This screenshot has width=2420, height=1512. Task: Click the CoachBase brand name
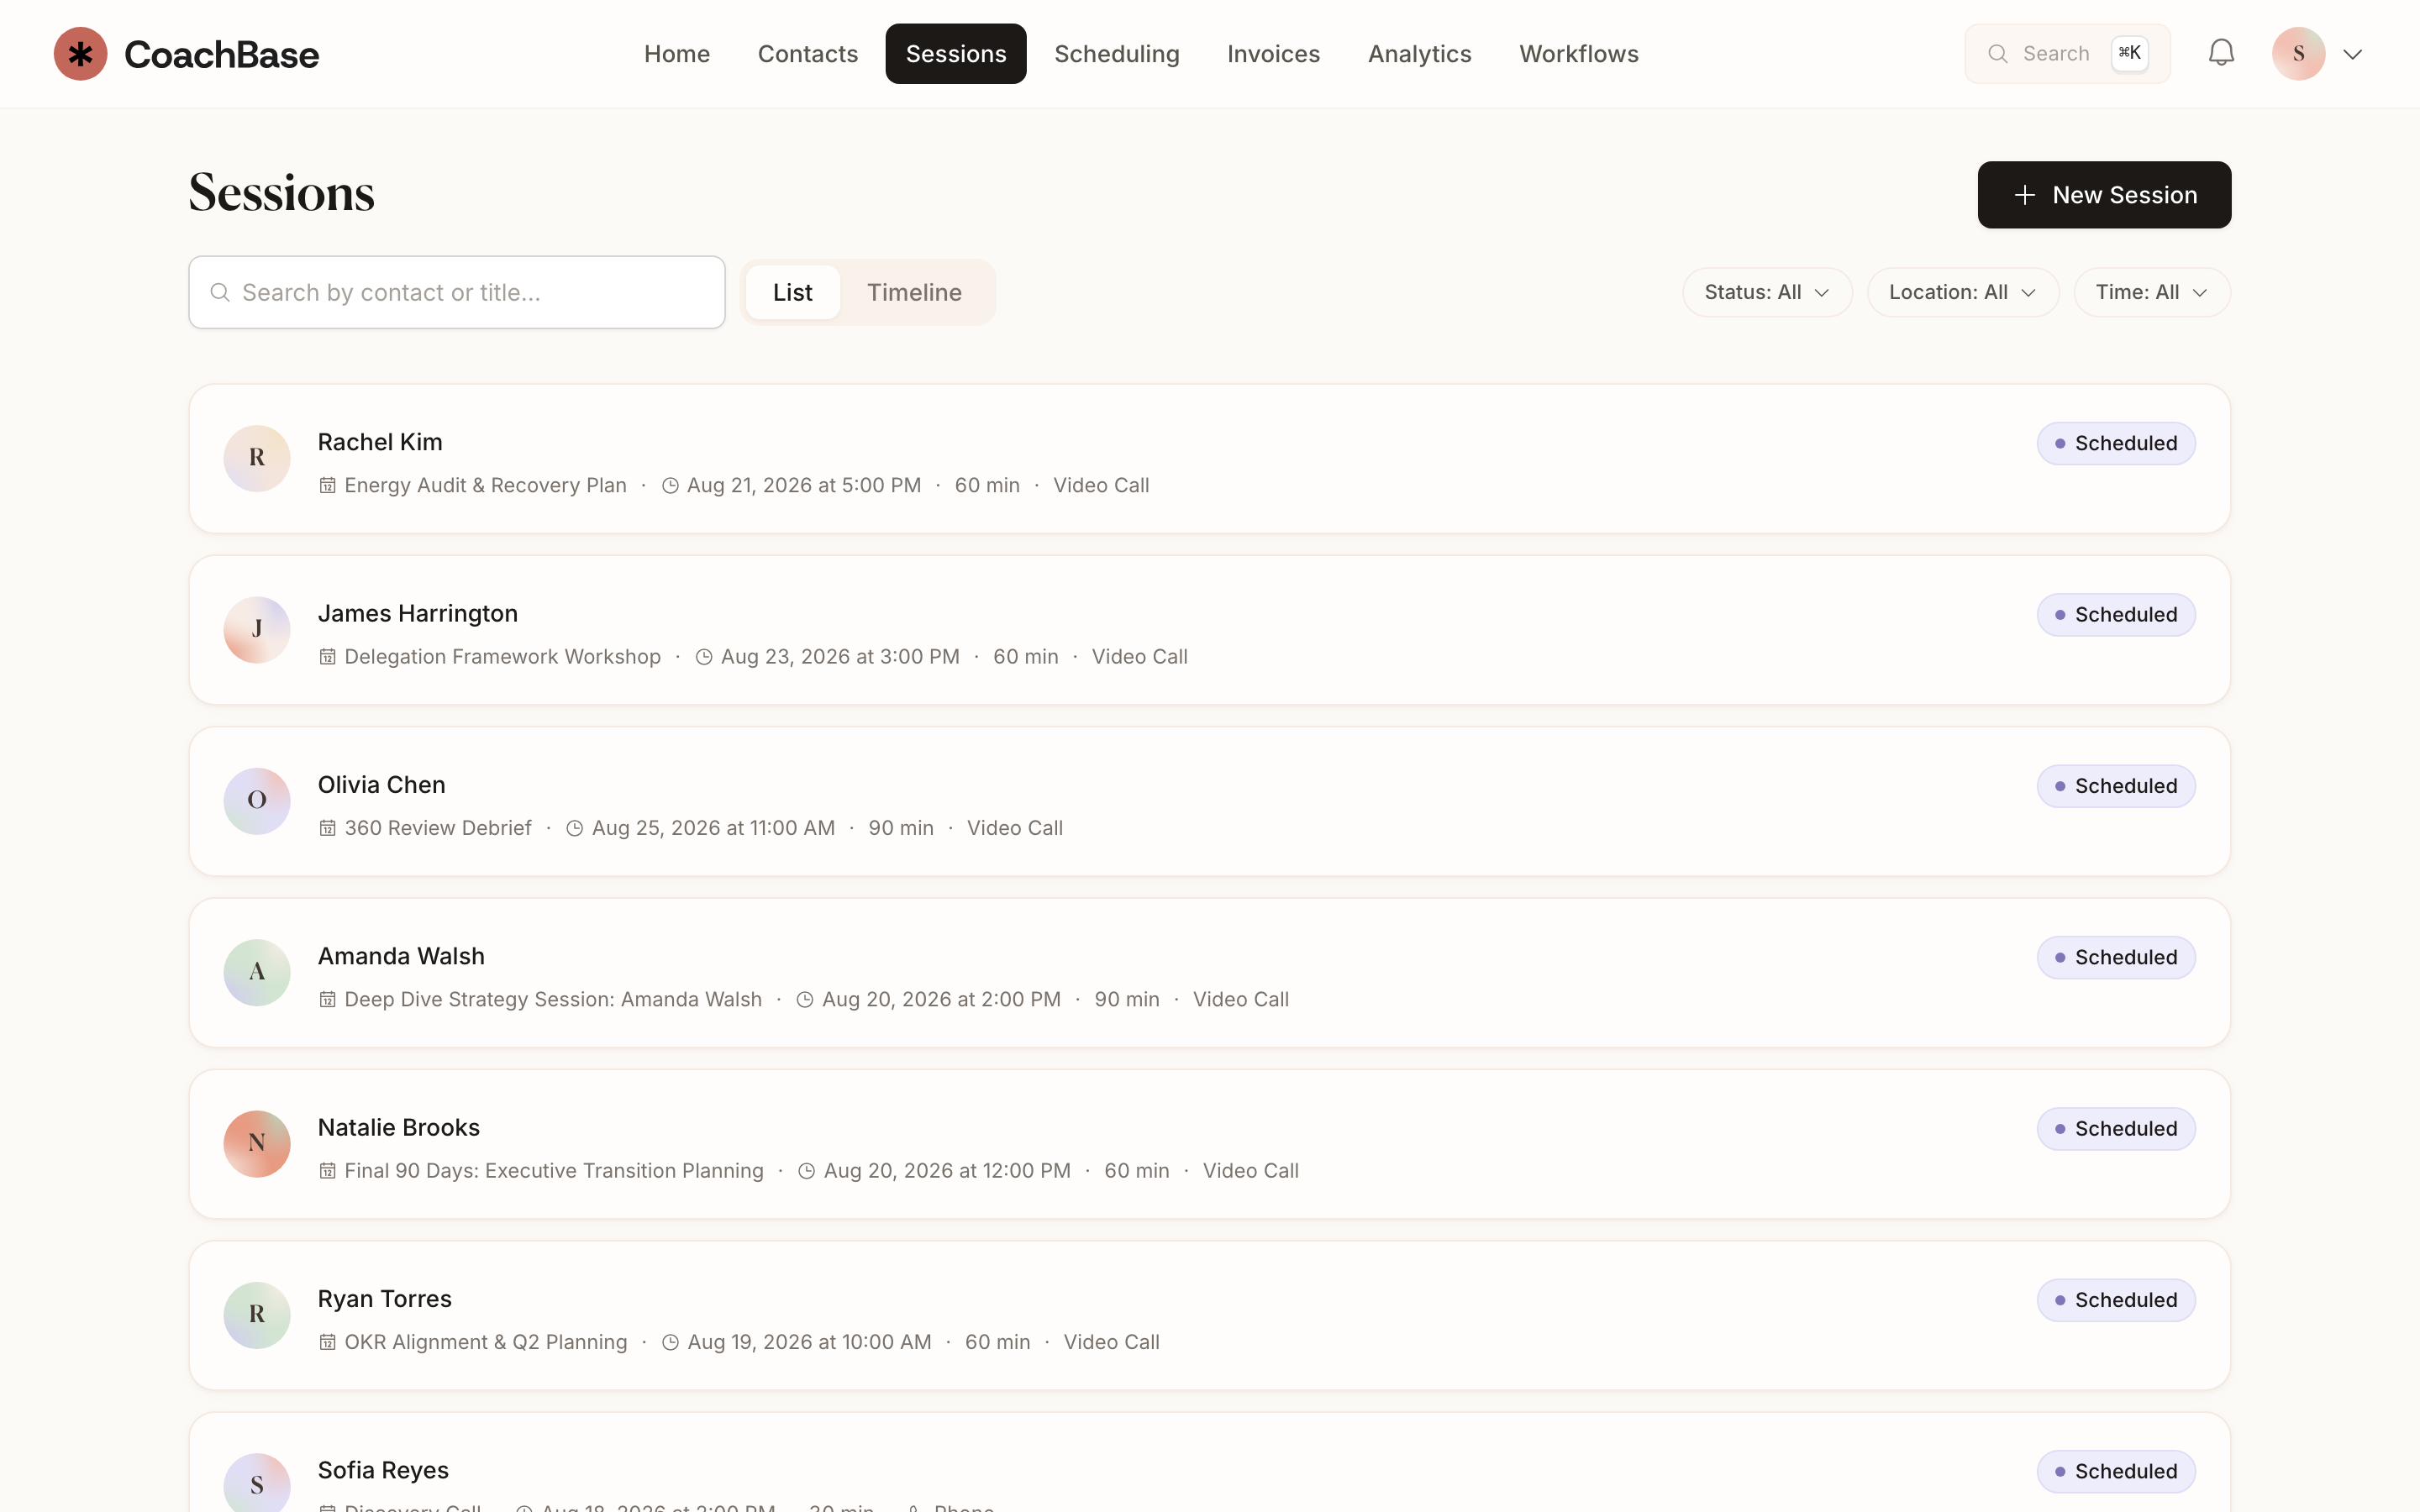click(x=221, y=54)
